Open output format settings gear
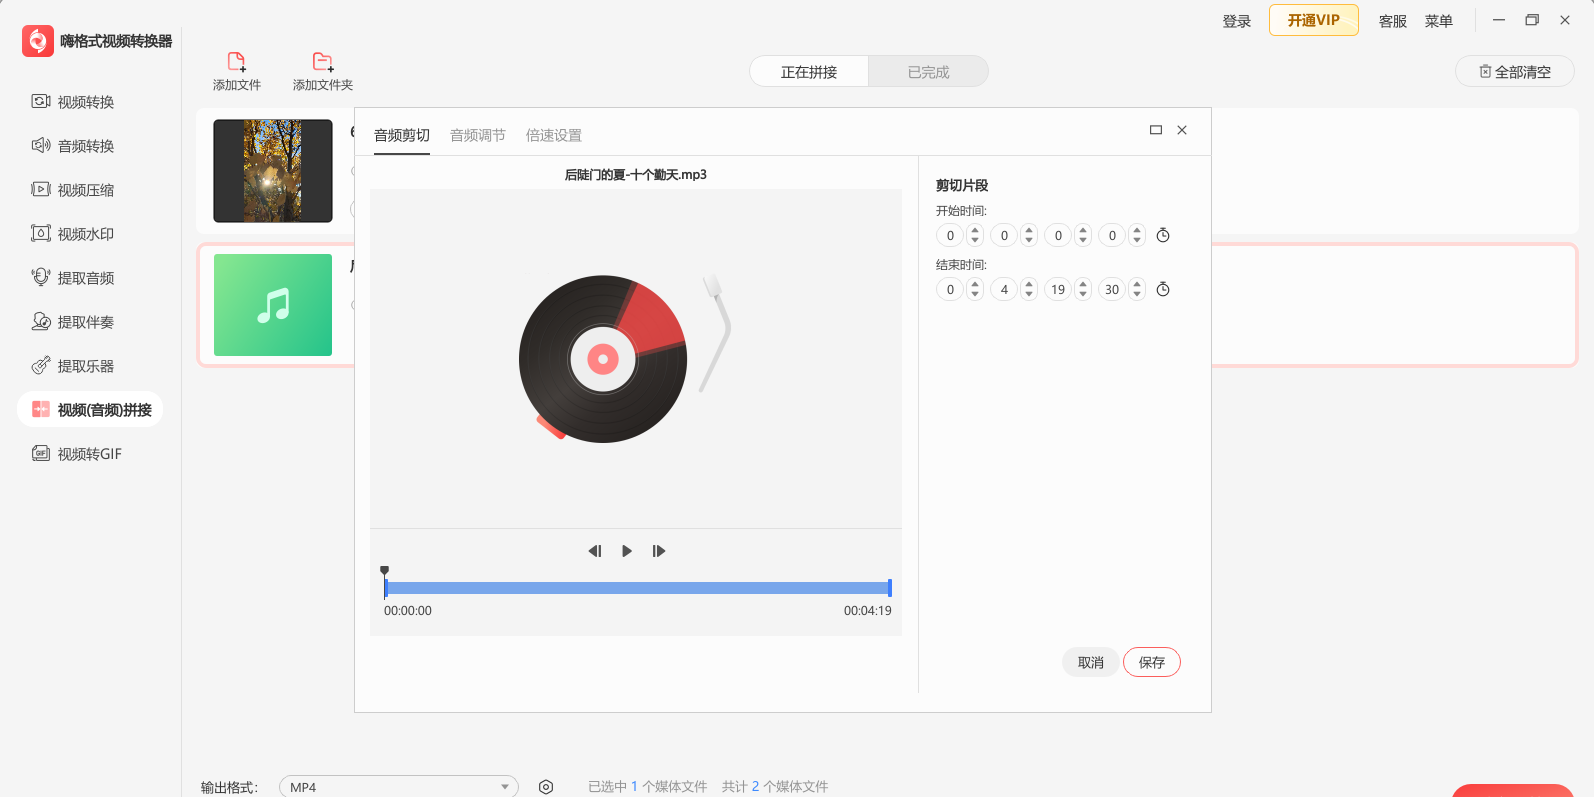Viewport: 1594px width, 797px height. [546, 787]
